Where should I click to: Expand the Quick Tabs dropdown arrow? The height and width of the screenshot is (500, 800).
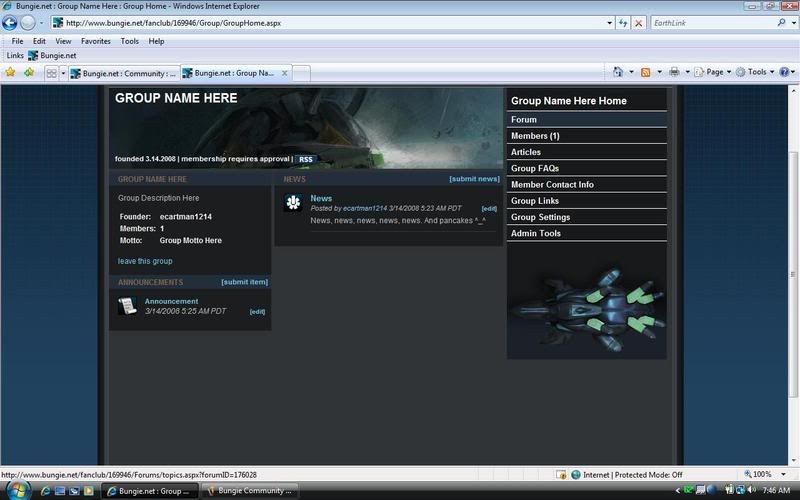tap(63, 73)
